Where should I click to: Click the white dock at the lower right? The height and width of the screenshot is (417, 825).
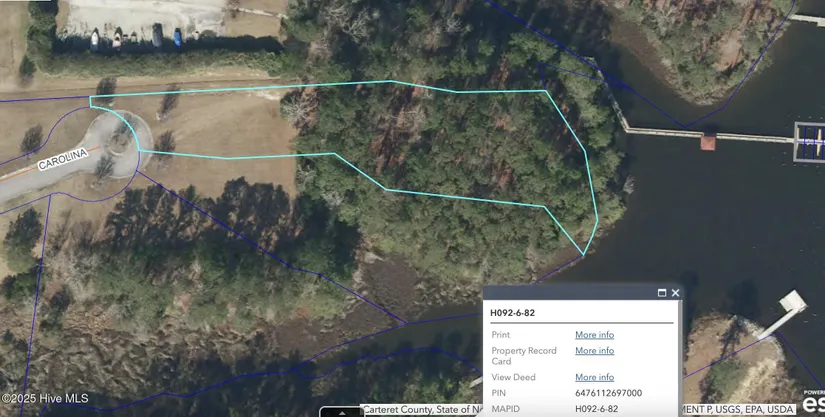(784, 313)
